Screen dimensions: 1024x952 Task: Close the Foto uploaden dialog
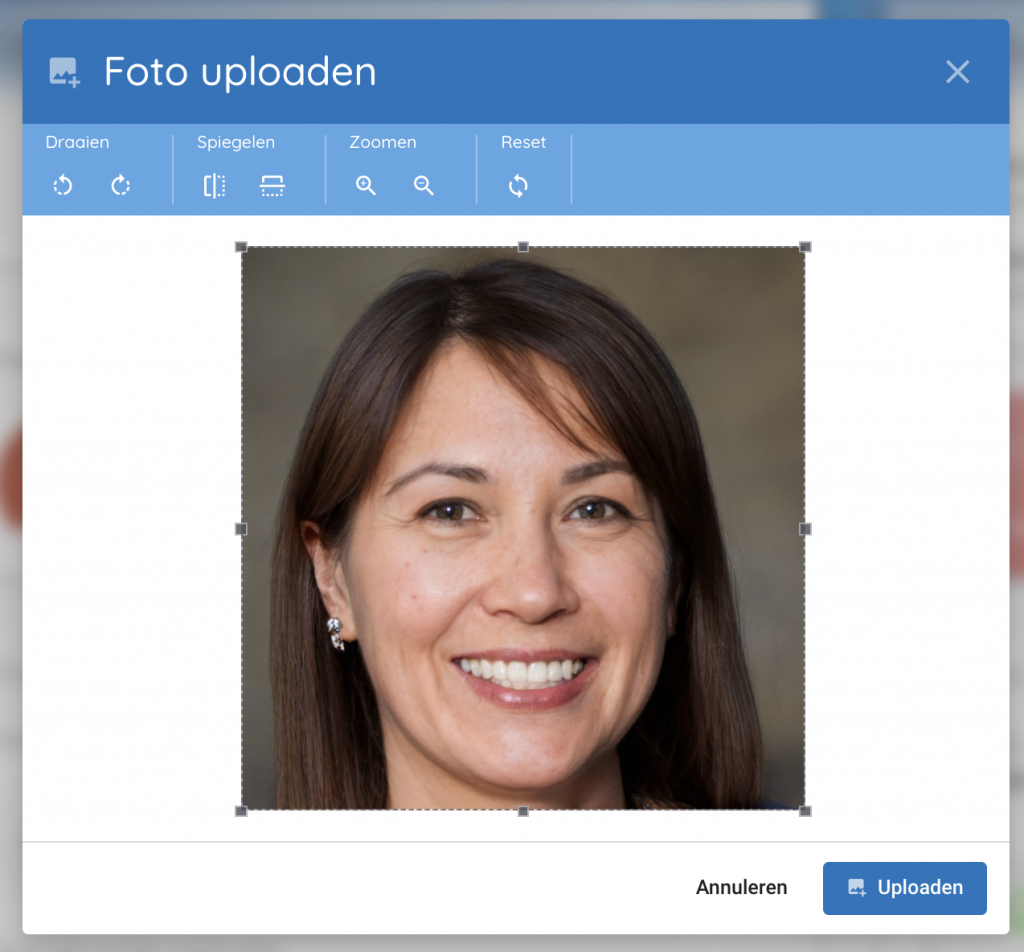(957, 72)
